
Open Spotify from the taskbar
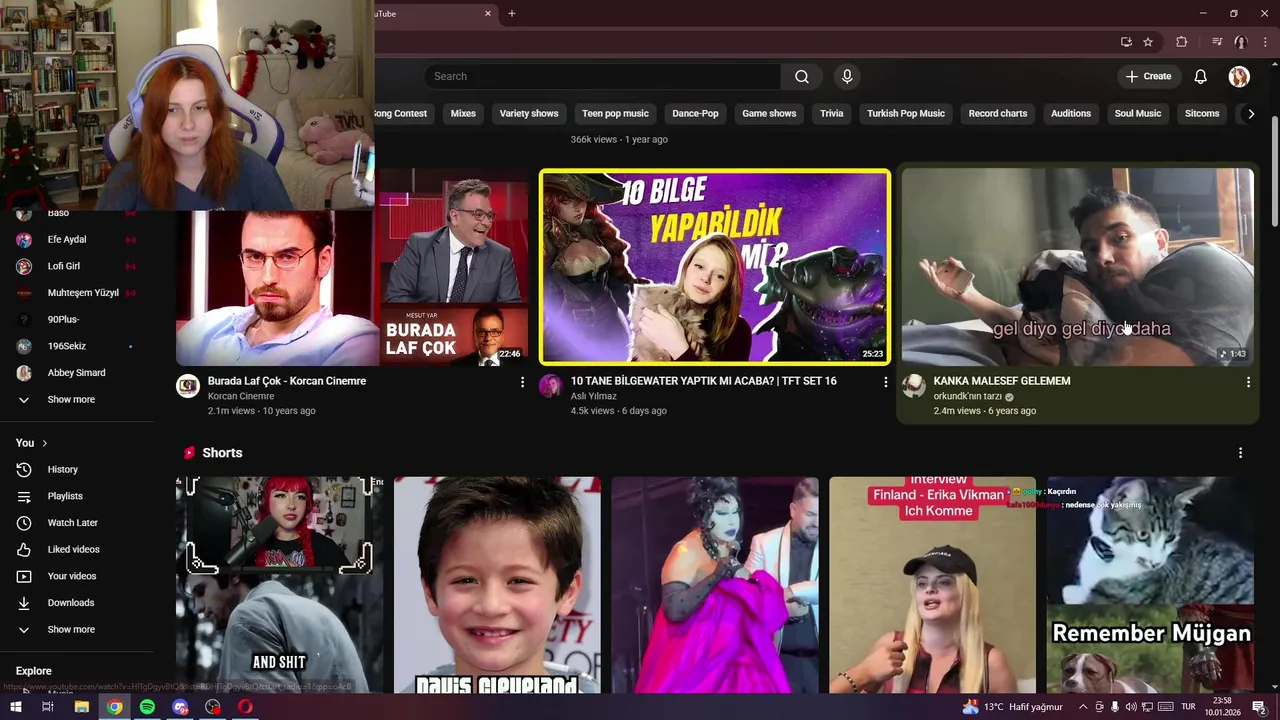[147, 707]
